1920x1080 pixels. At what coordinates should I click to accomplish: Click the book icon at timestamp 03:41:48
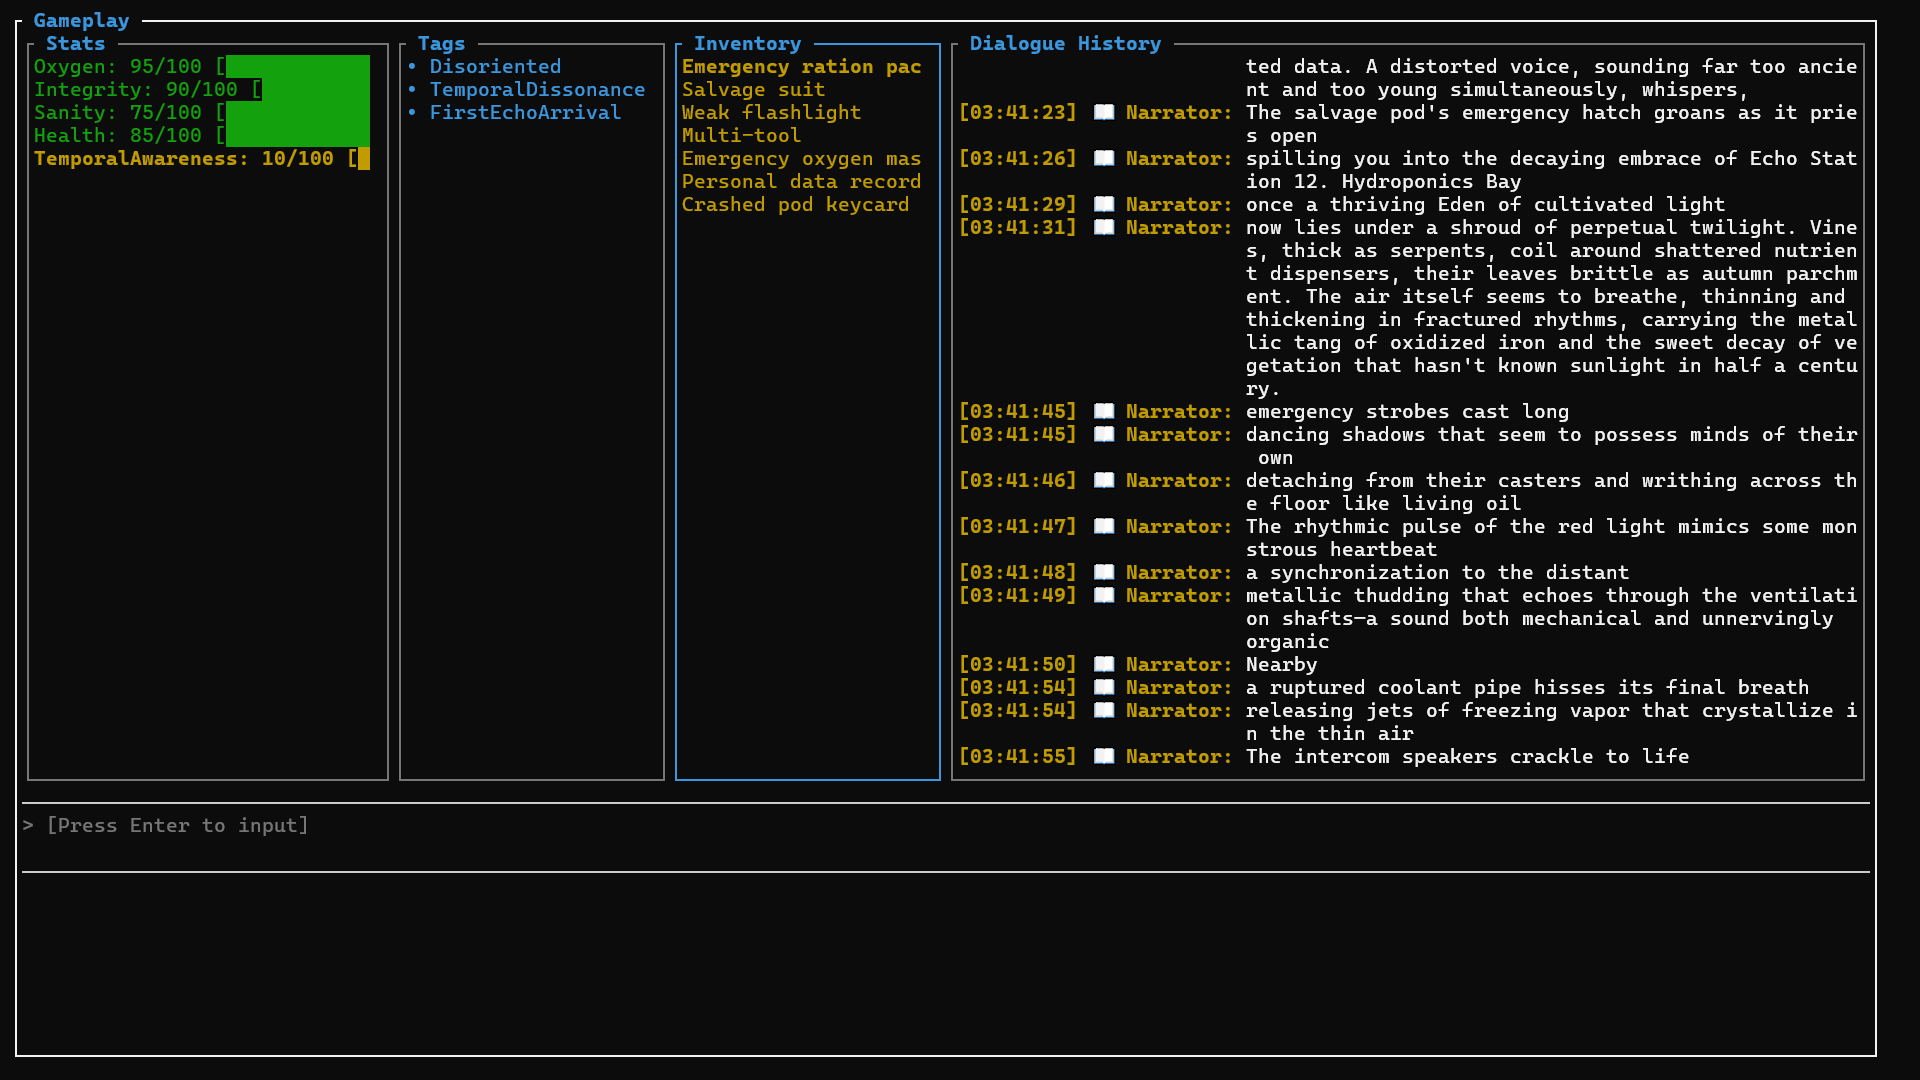(1104, 572)
